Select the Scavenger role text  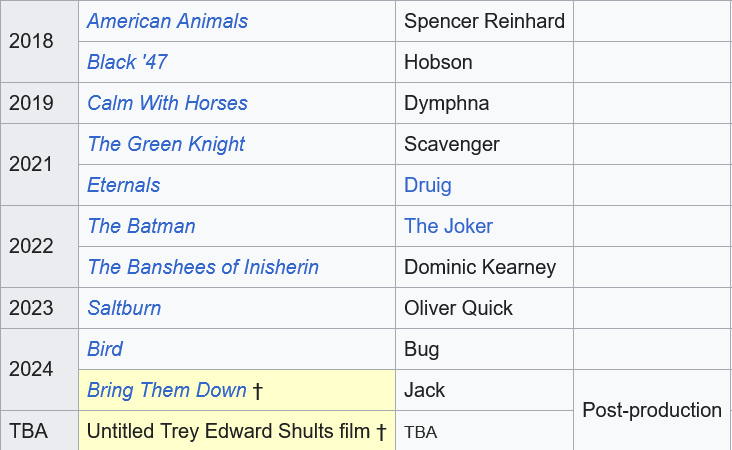tap(451, 144)
